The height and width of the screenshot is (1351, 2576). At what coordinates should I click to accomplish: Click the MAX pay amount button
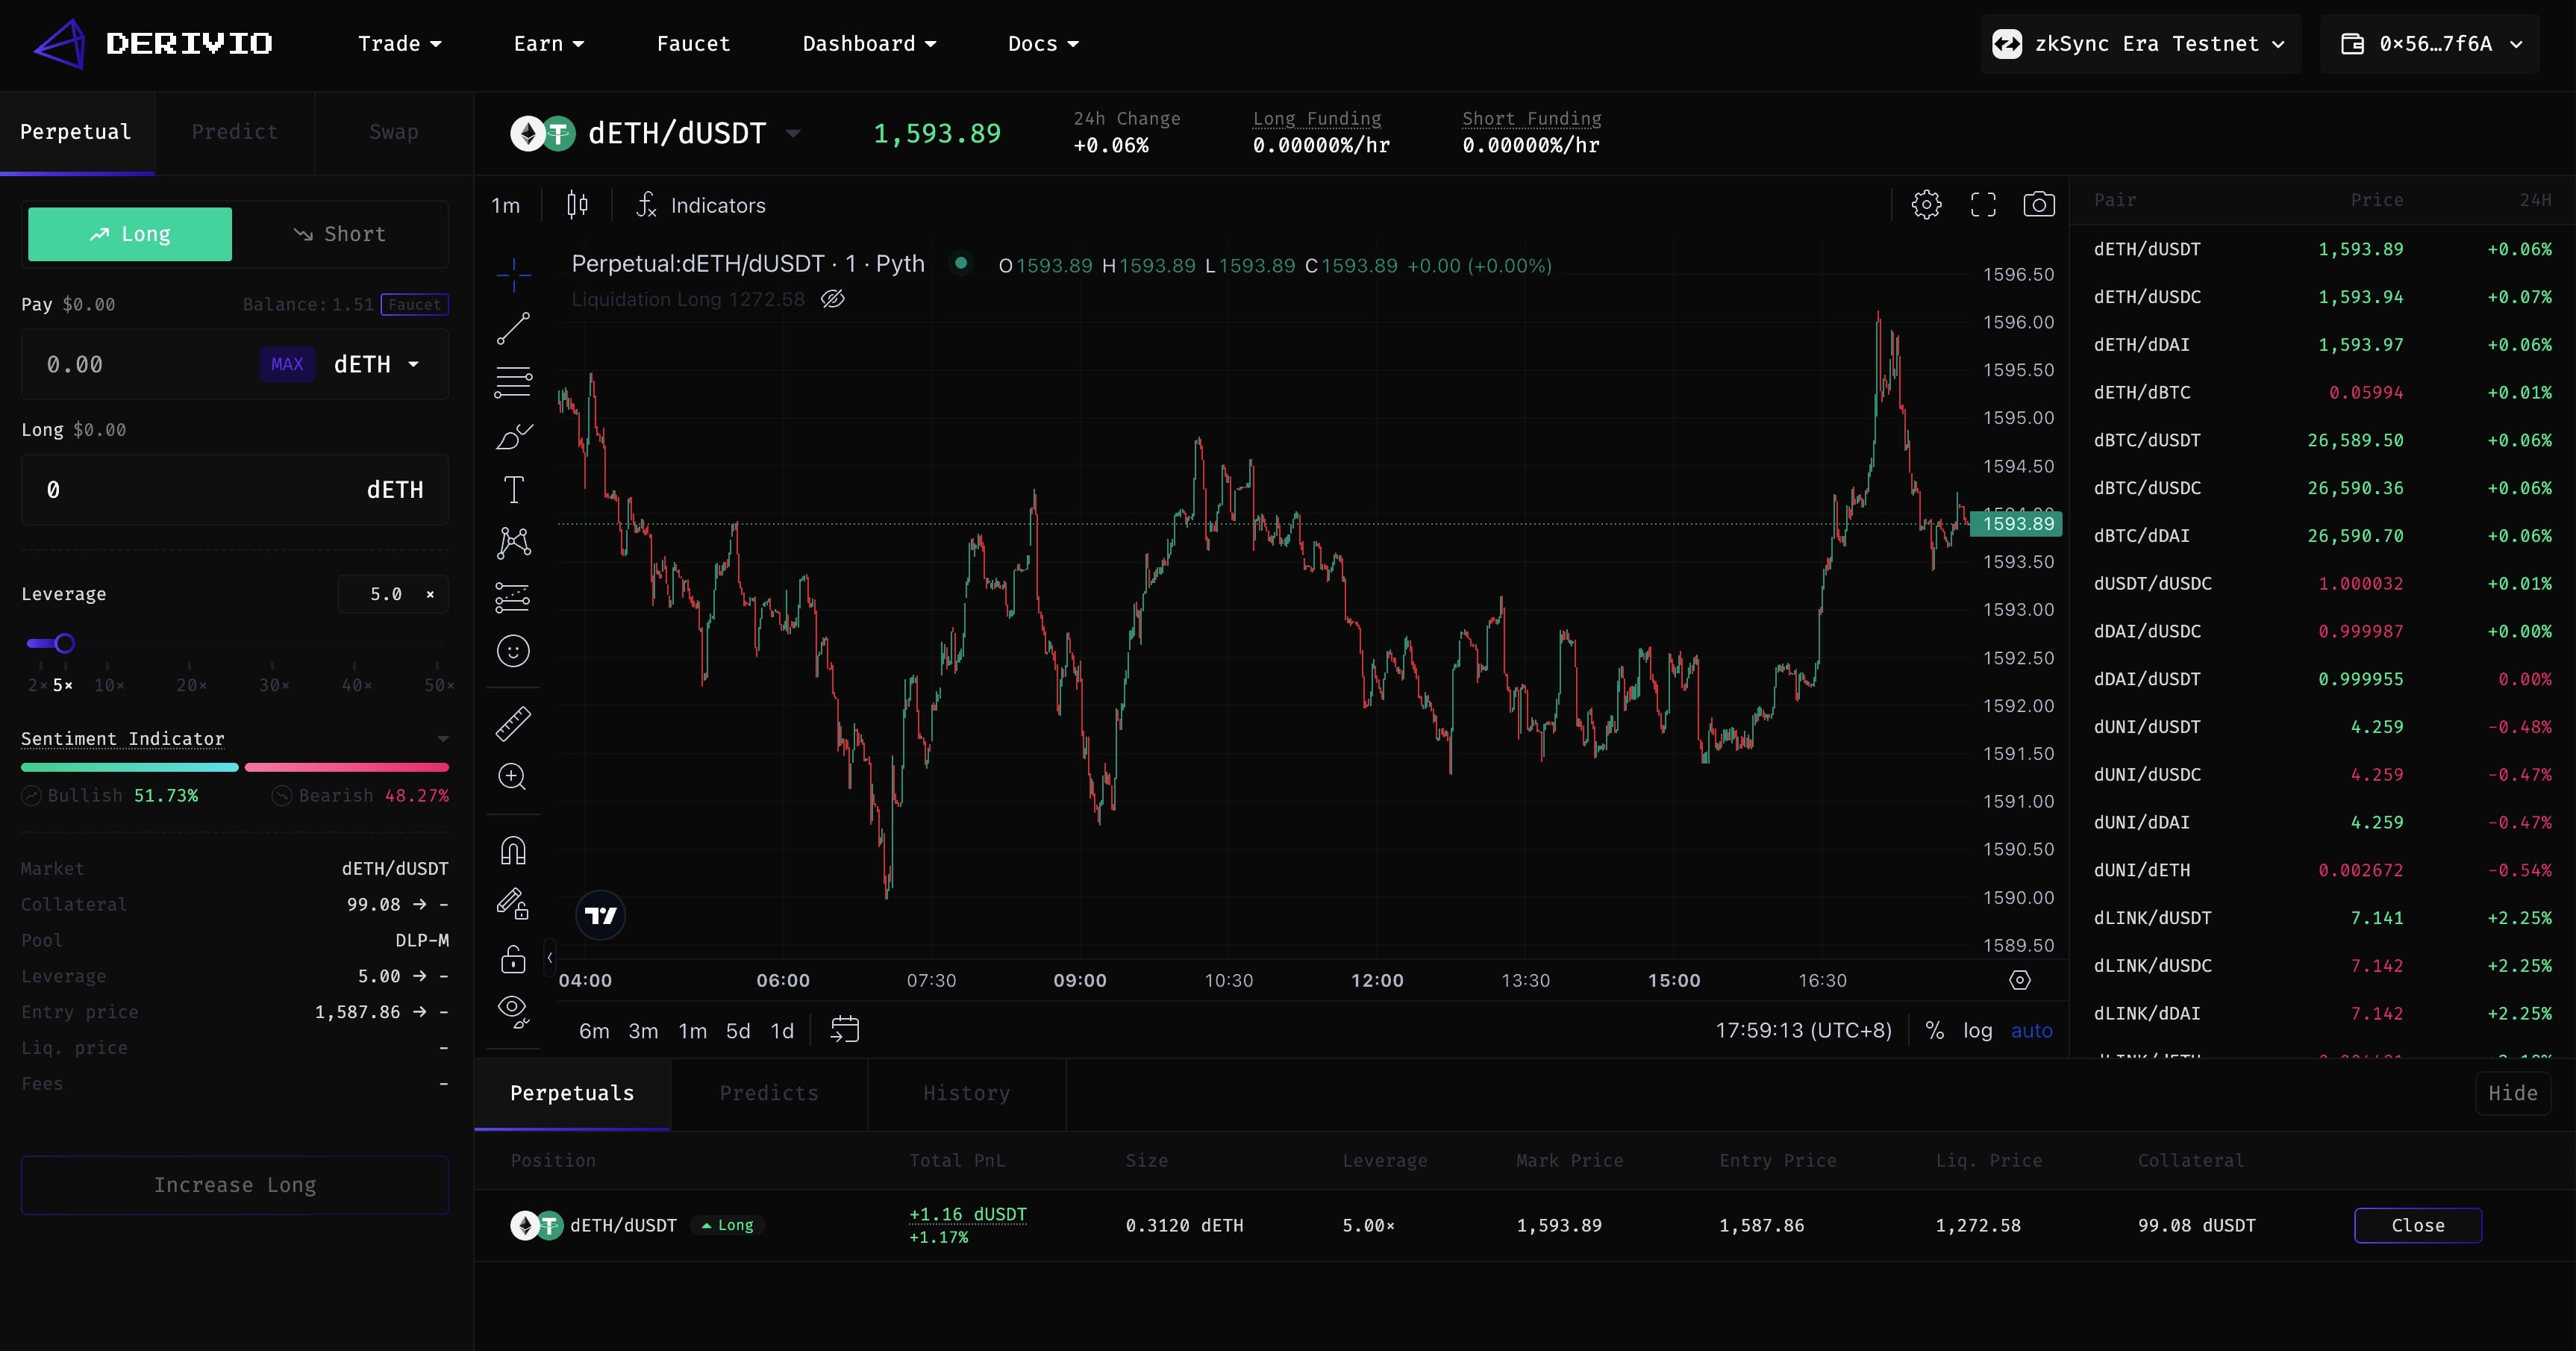tap(287, 365)
